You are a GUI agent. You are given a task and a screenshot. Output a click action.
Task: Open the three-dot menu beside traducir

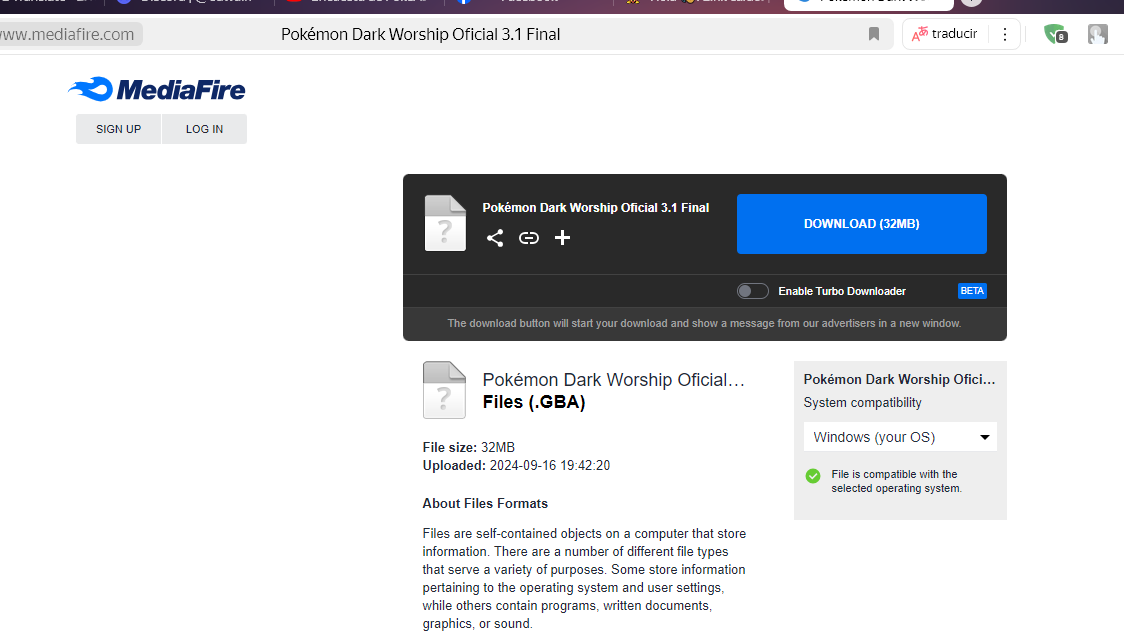coord(1004,35)
